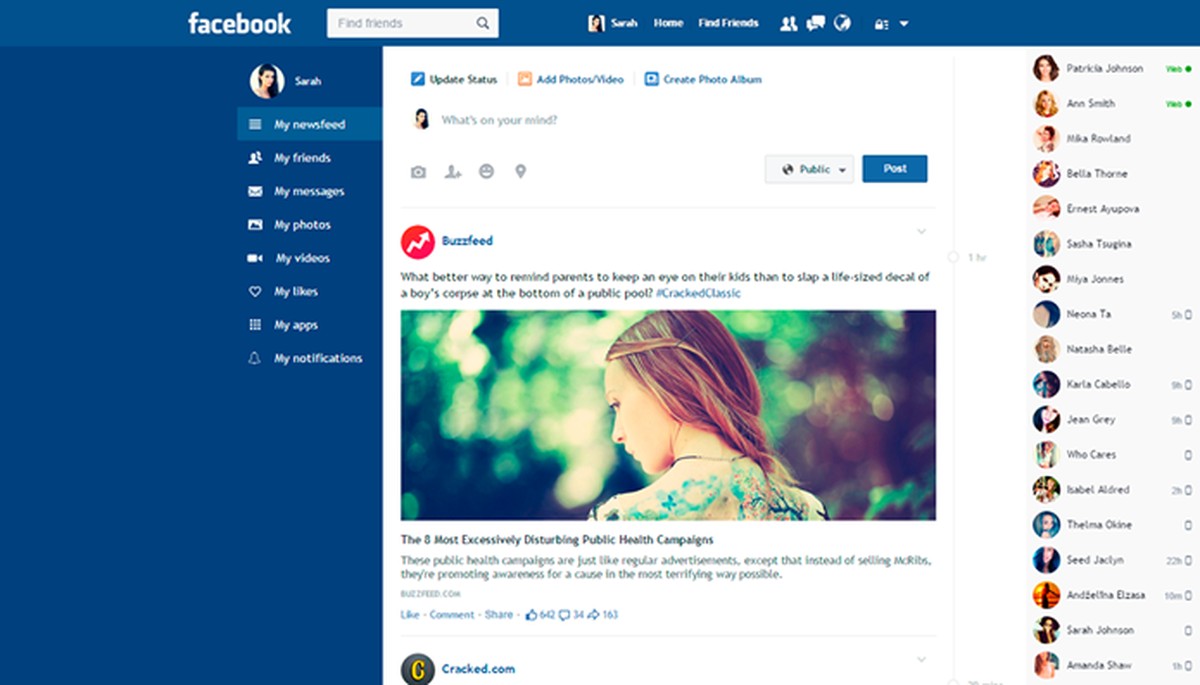Screen dimensions: 1200x685
Task: Open Find Friends in the top navigation
Action: coord(728,22)
